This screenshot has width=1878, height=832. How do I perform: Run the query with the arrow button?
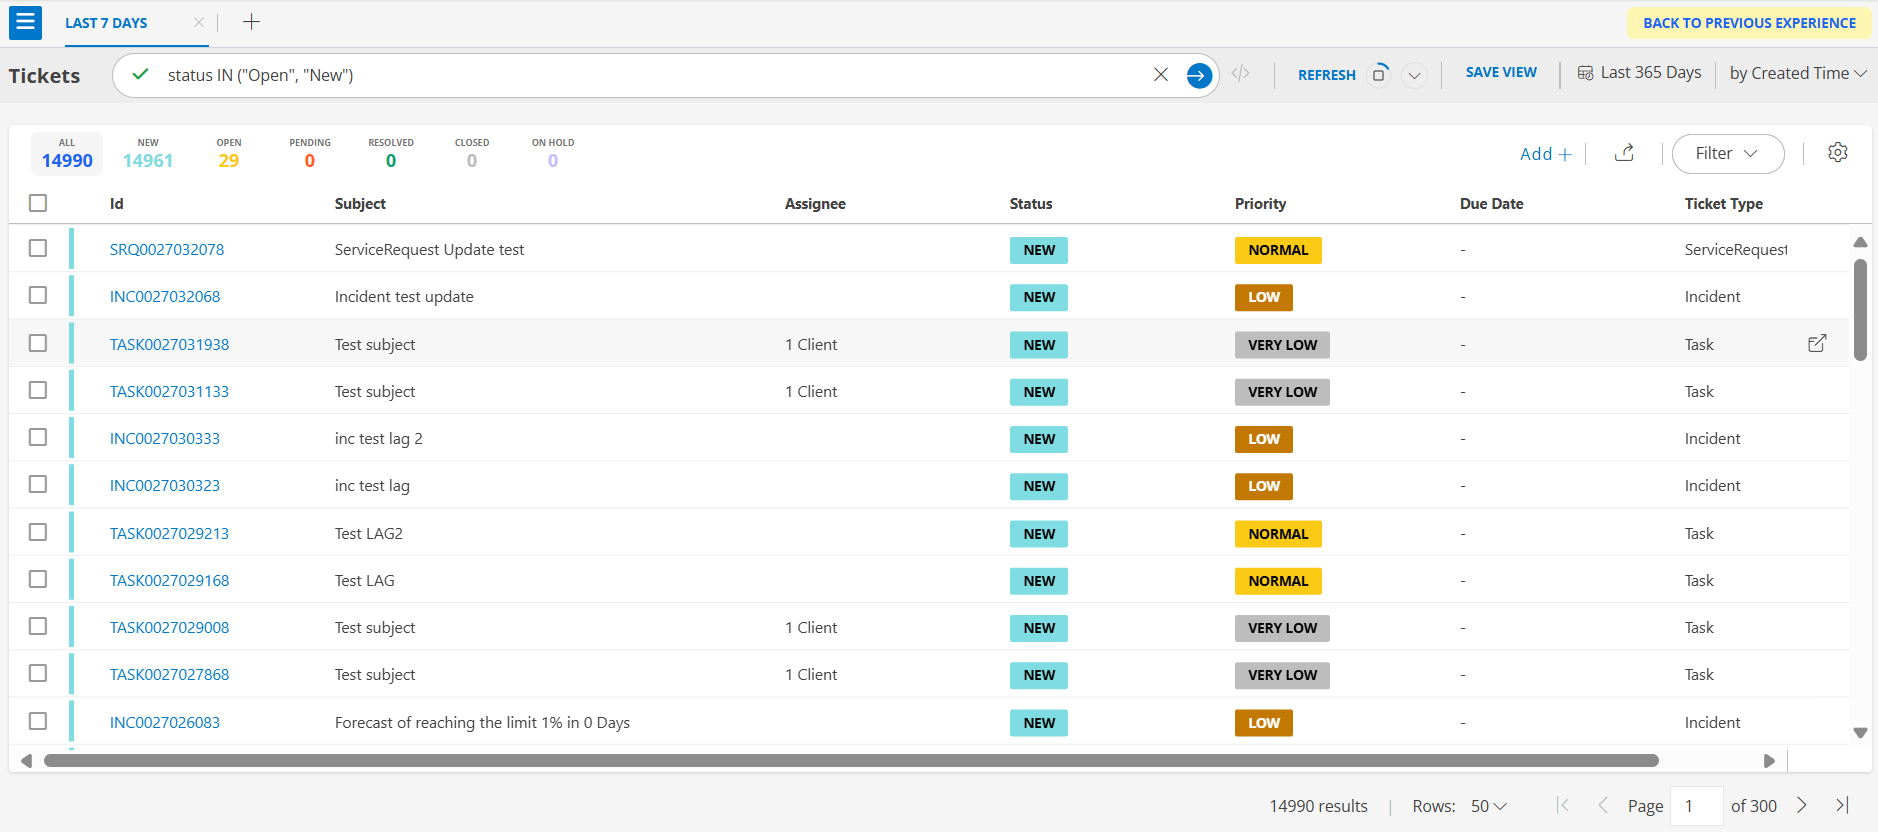pyautogui.click(x=1198, y=75)
